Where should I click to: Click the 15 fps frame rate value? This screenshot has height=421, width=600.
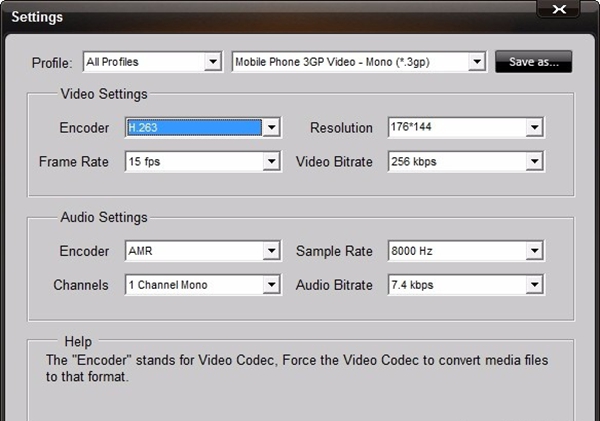click(x=194, y=161)
